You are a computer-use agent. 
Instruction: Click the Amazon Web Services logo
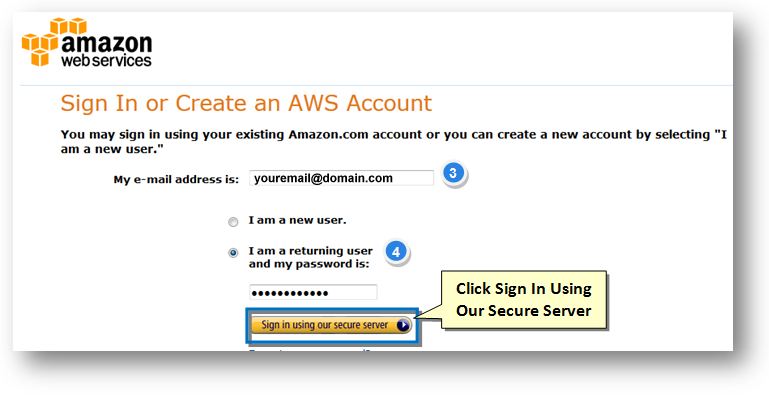[x=87, y=43]
